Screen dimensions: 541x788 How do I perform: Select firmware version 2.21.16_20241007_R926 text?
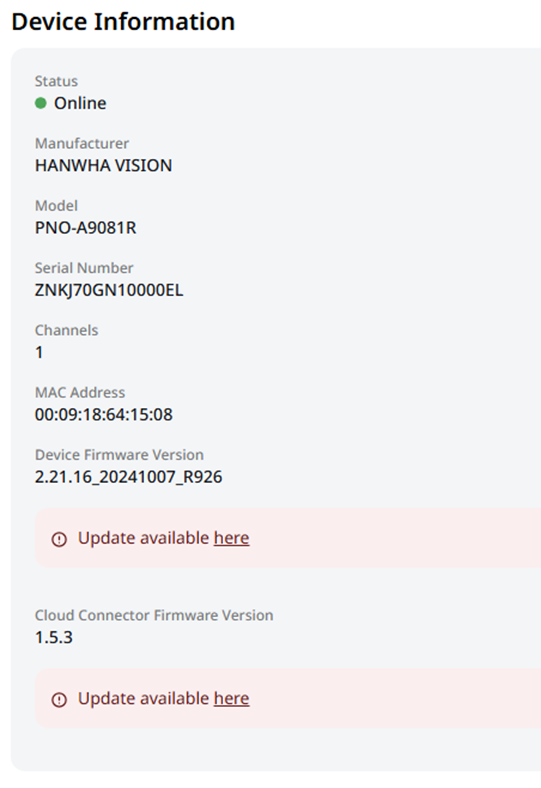click(129, 477)
